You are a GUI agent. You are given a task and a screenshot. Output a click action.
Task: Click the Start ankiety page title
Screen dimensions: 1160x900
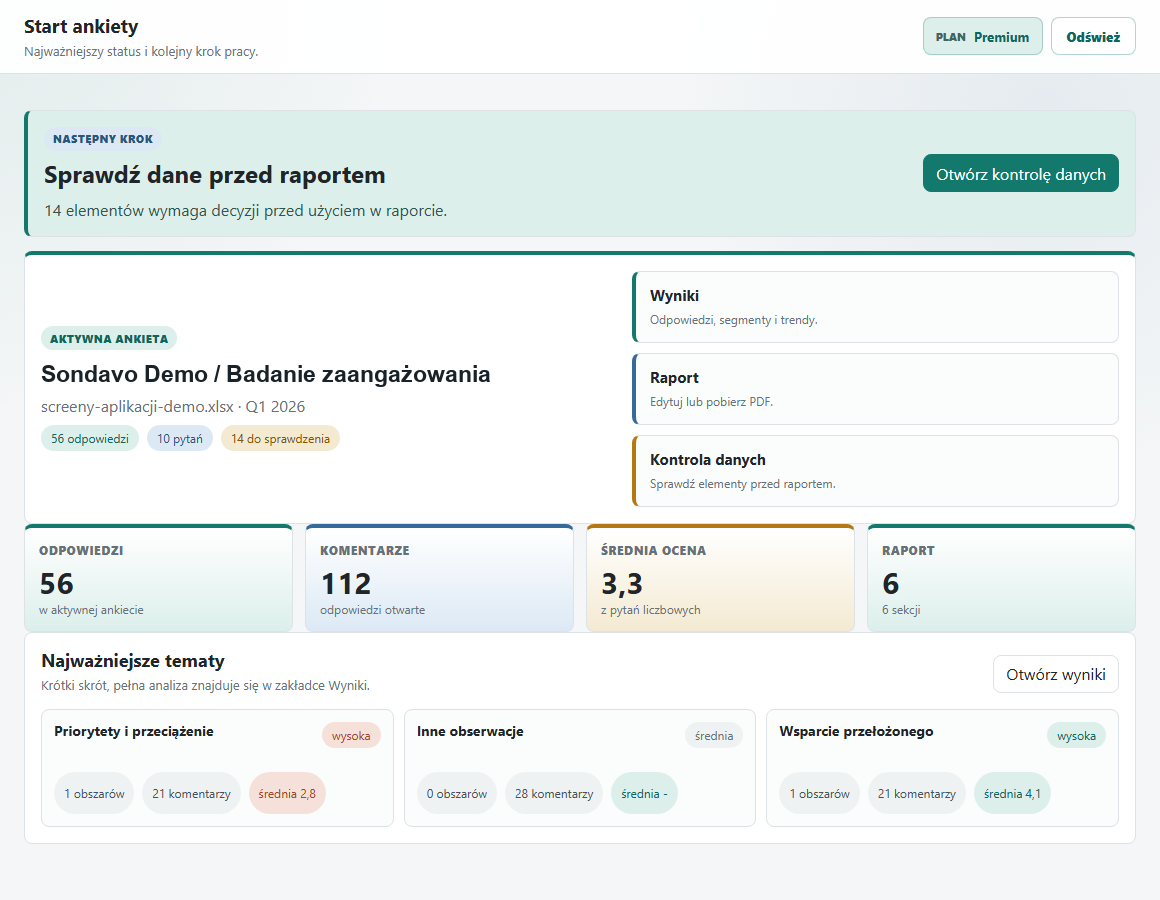click(x=81, y=27)
